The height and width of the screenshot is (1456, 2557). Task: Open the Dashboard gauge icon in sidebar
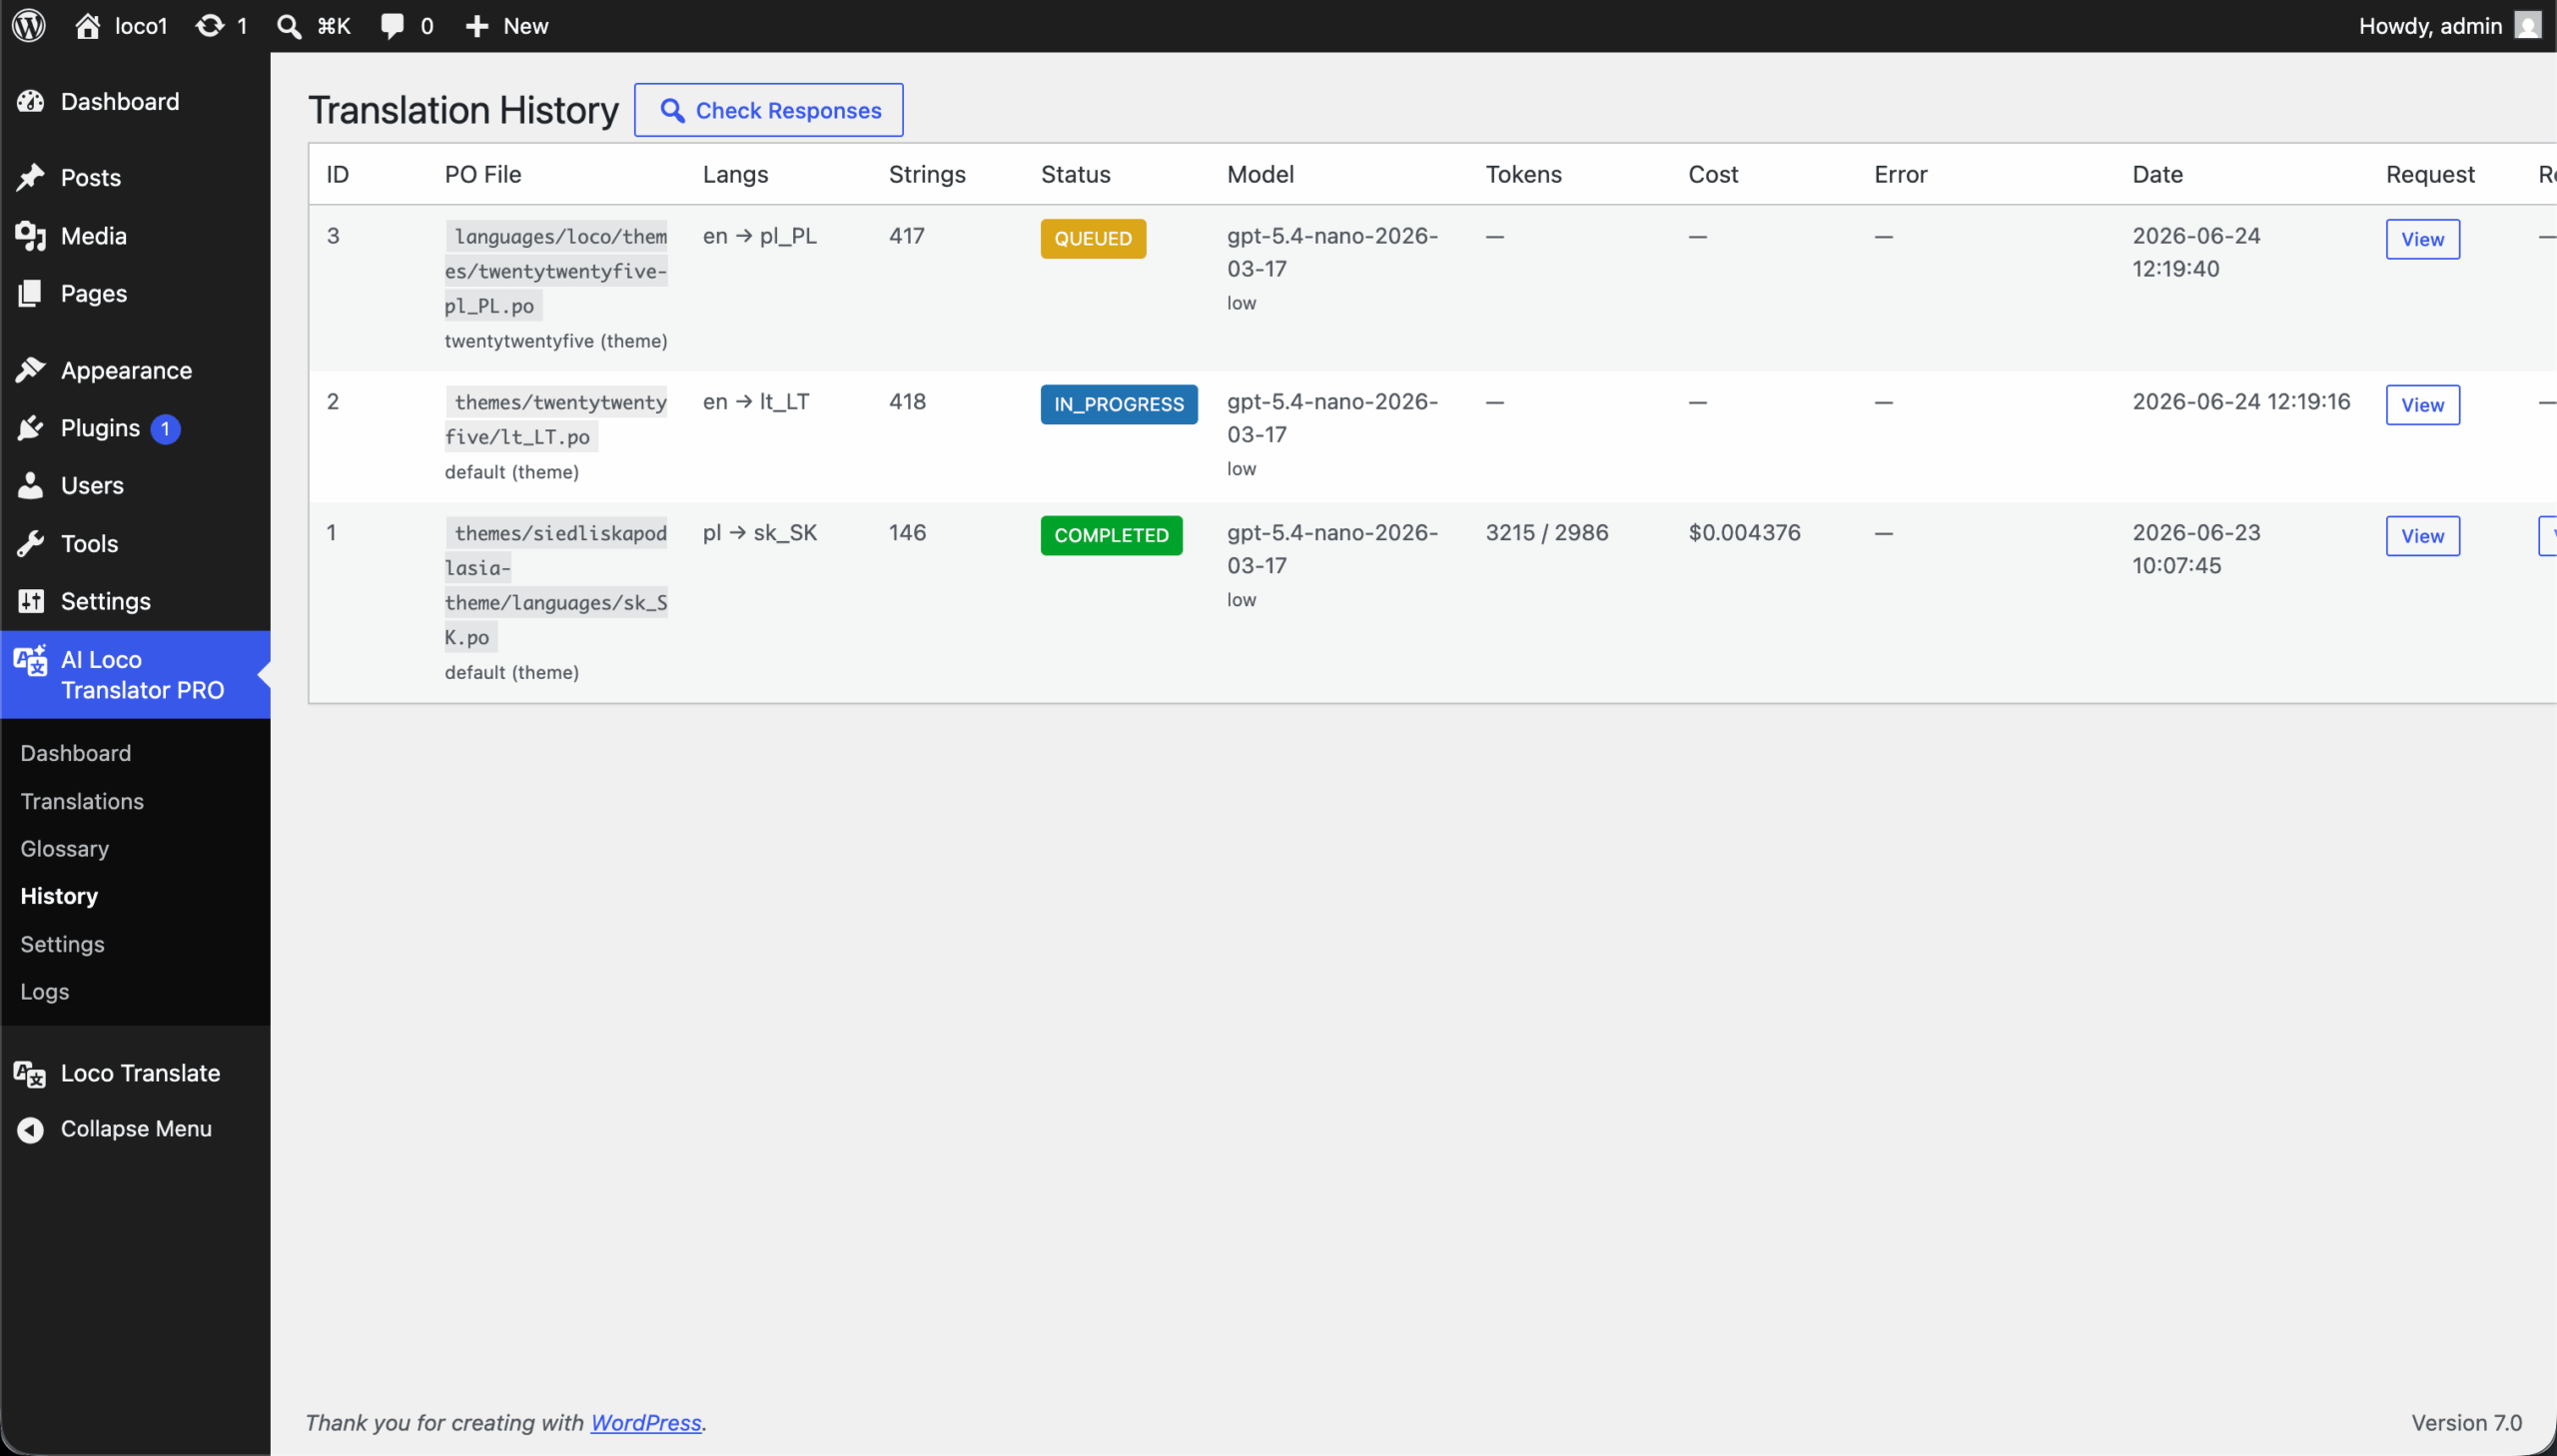31,101
